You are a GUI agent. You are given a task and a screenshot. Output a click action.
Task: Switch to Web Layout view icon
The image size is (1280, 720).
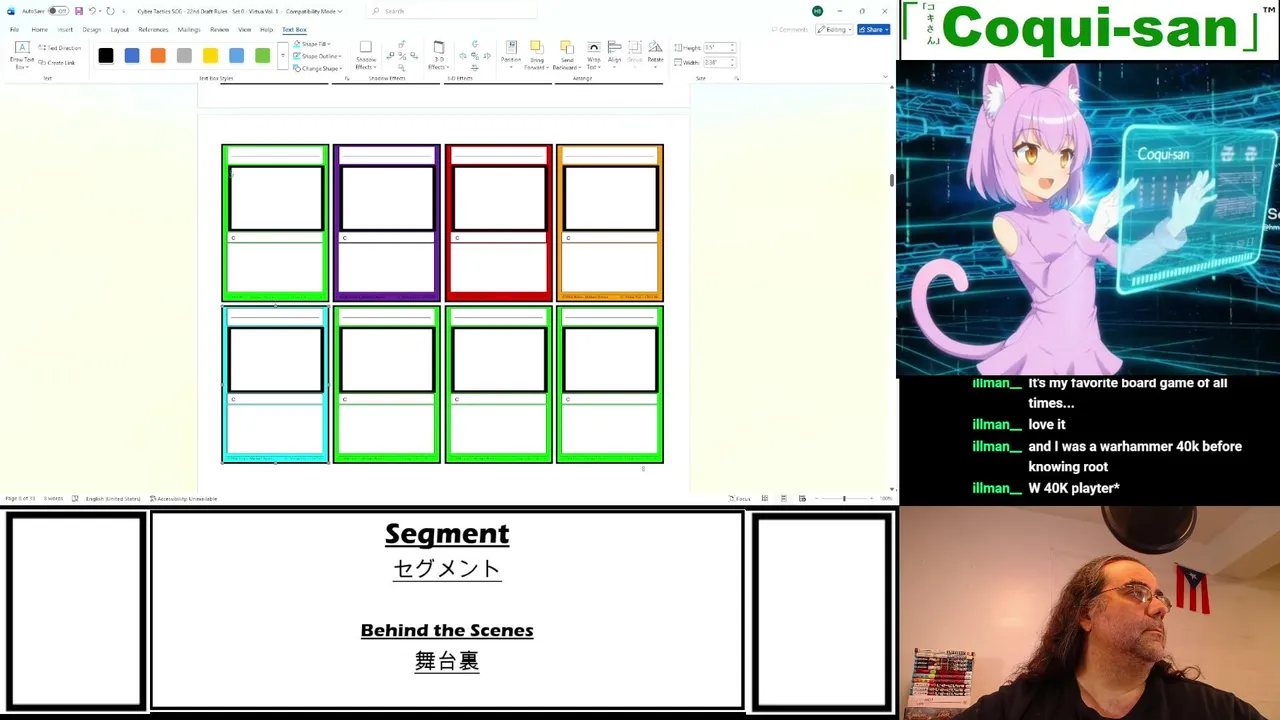click(802, 498)
